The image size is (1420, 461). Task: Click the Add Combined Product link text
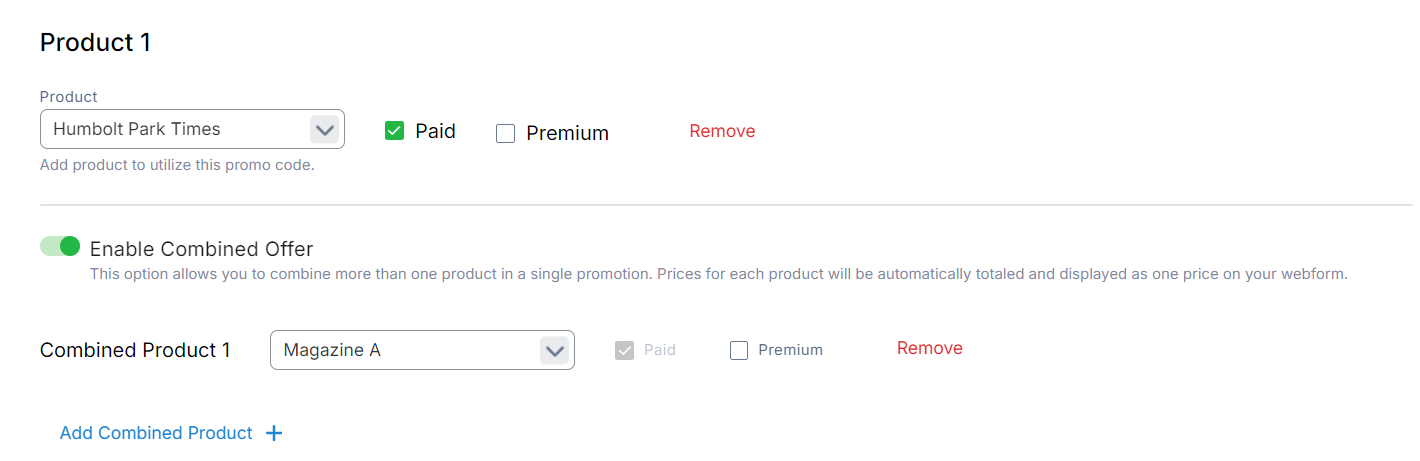click(x=156, y=433)
